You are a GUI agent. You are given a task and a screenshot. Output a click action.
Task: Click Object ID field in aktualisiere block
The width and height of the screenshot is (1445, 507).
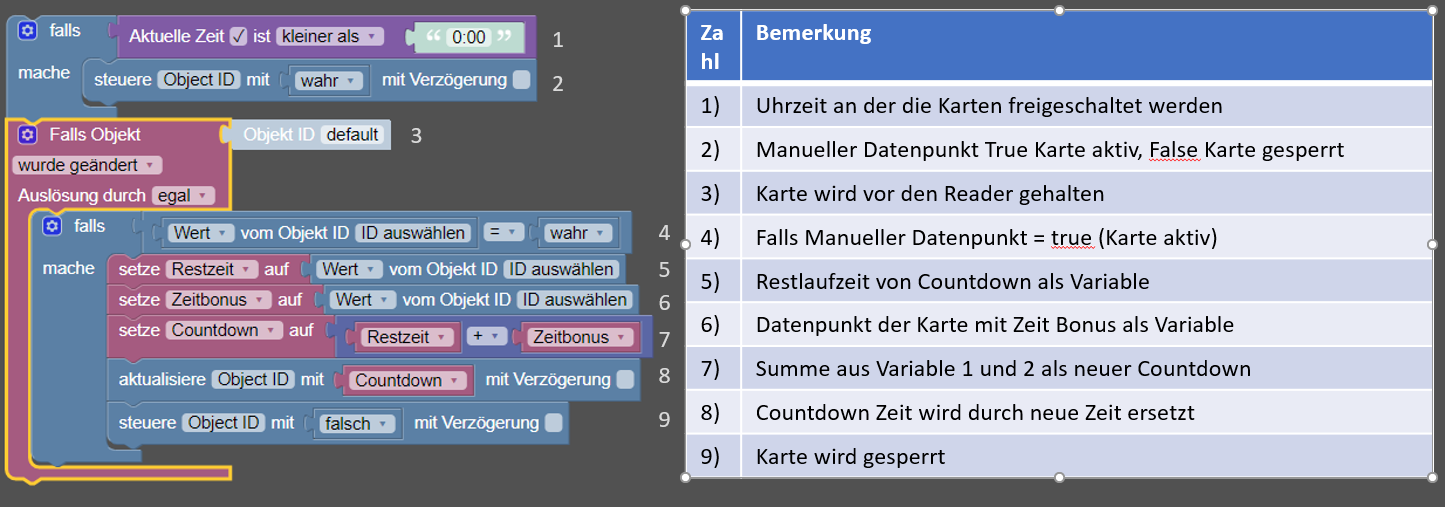(255, 379)
